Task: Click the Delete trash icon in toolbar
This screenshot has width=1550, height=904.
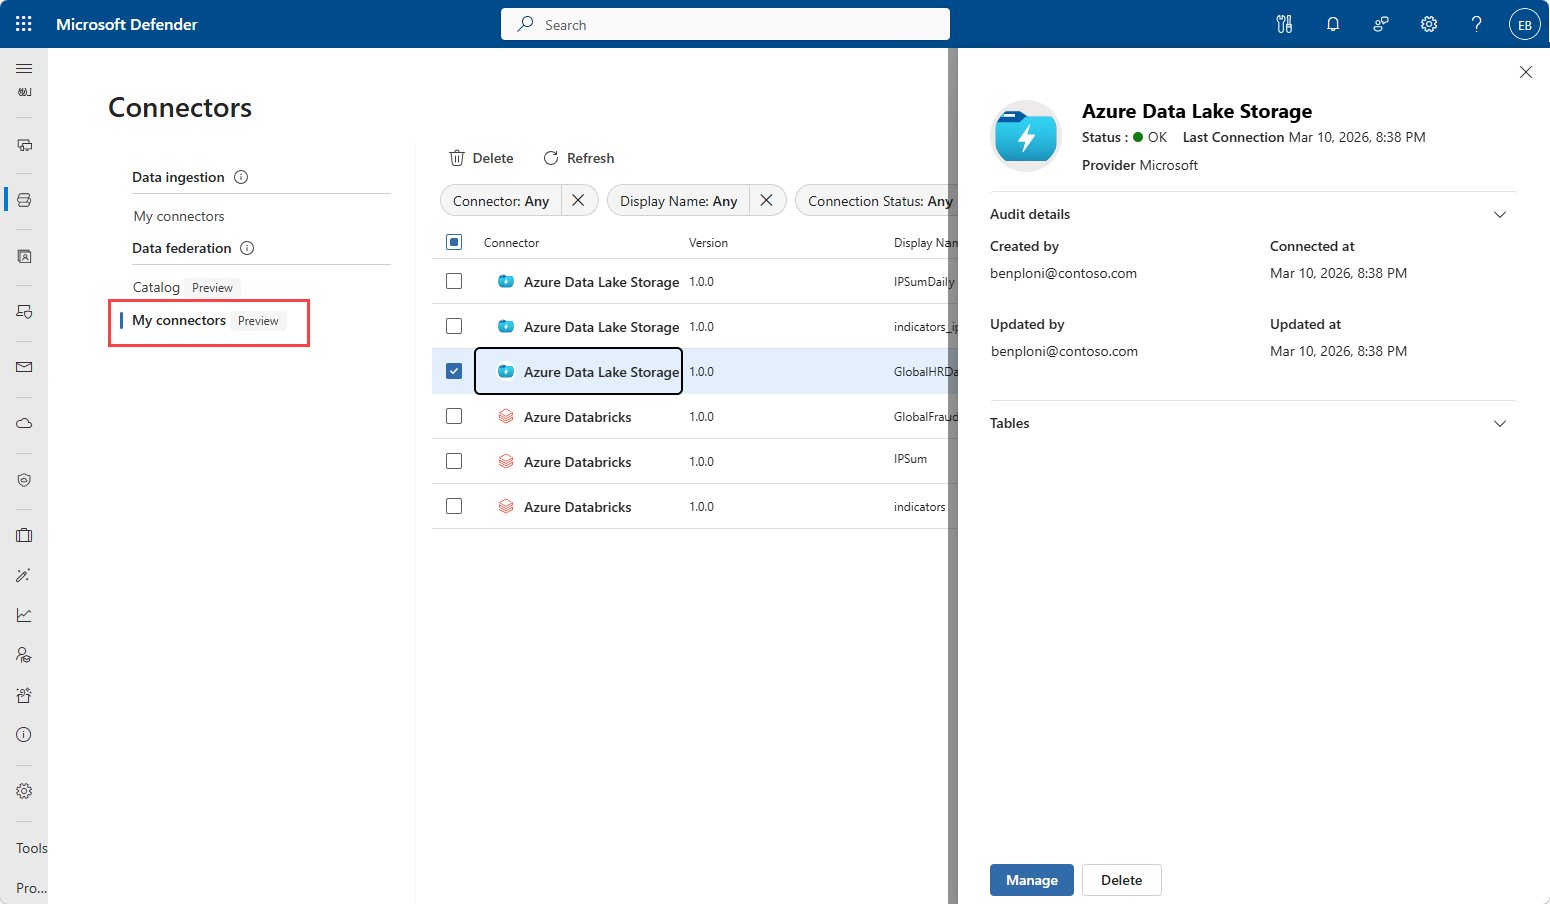Action: click(x=457, y=158)
